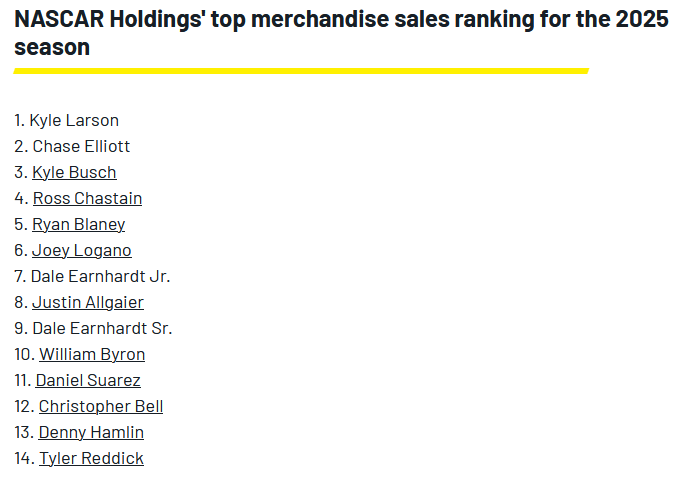Click the word "season" in the headline

[52, 47]
